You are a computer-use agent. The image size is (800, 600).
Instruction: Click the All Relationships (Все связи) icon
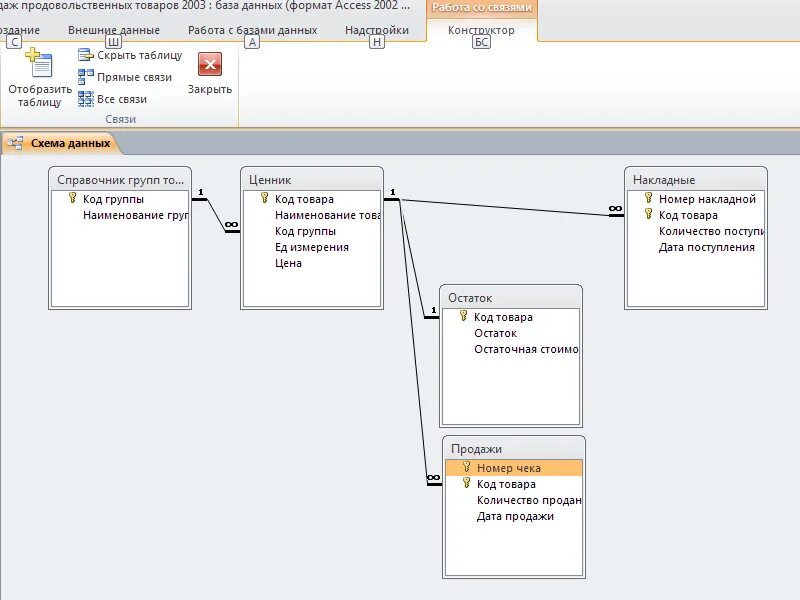85,99
